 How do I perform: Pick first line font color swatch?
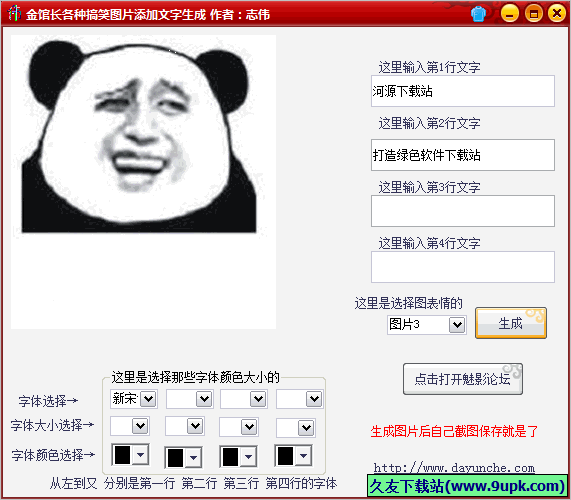pos(122,455)
